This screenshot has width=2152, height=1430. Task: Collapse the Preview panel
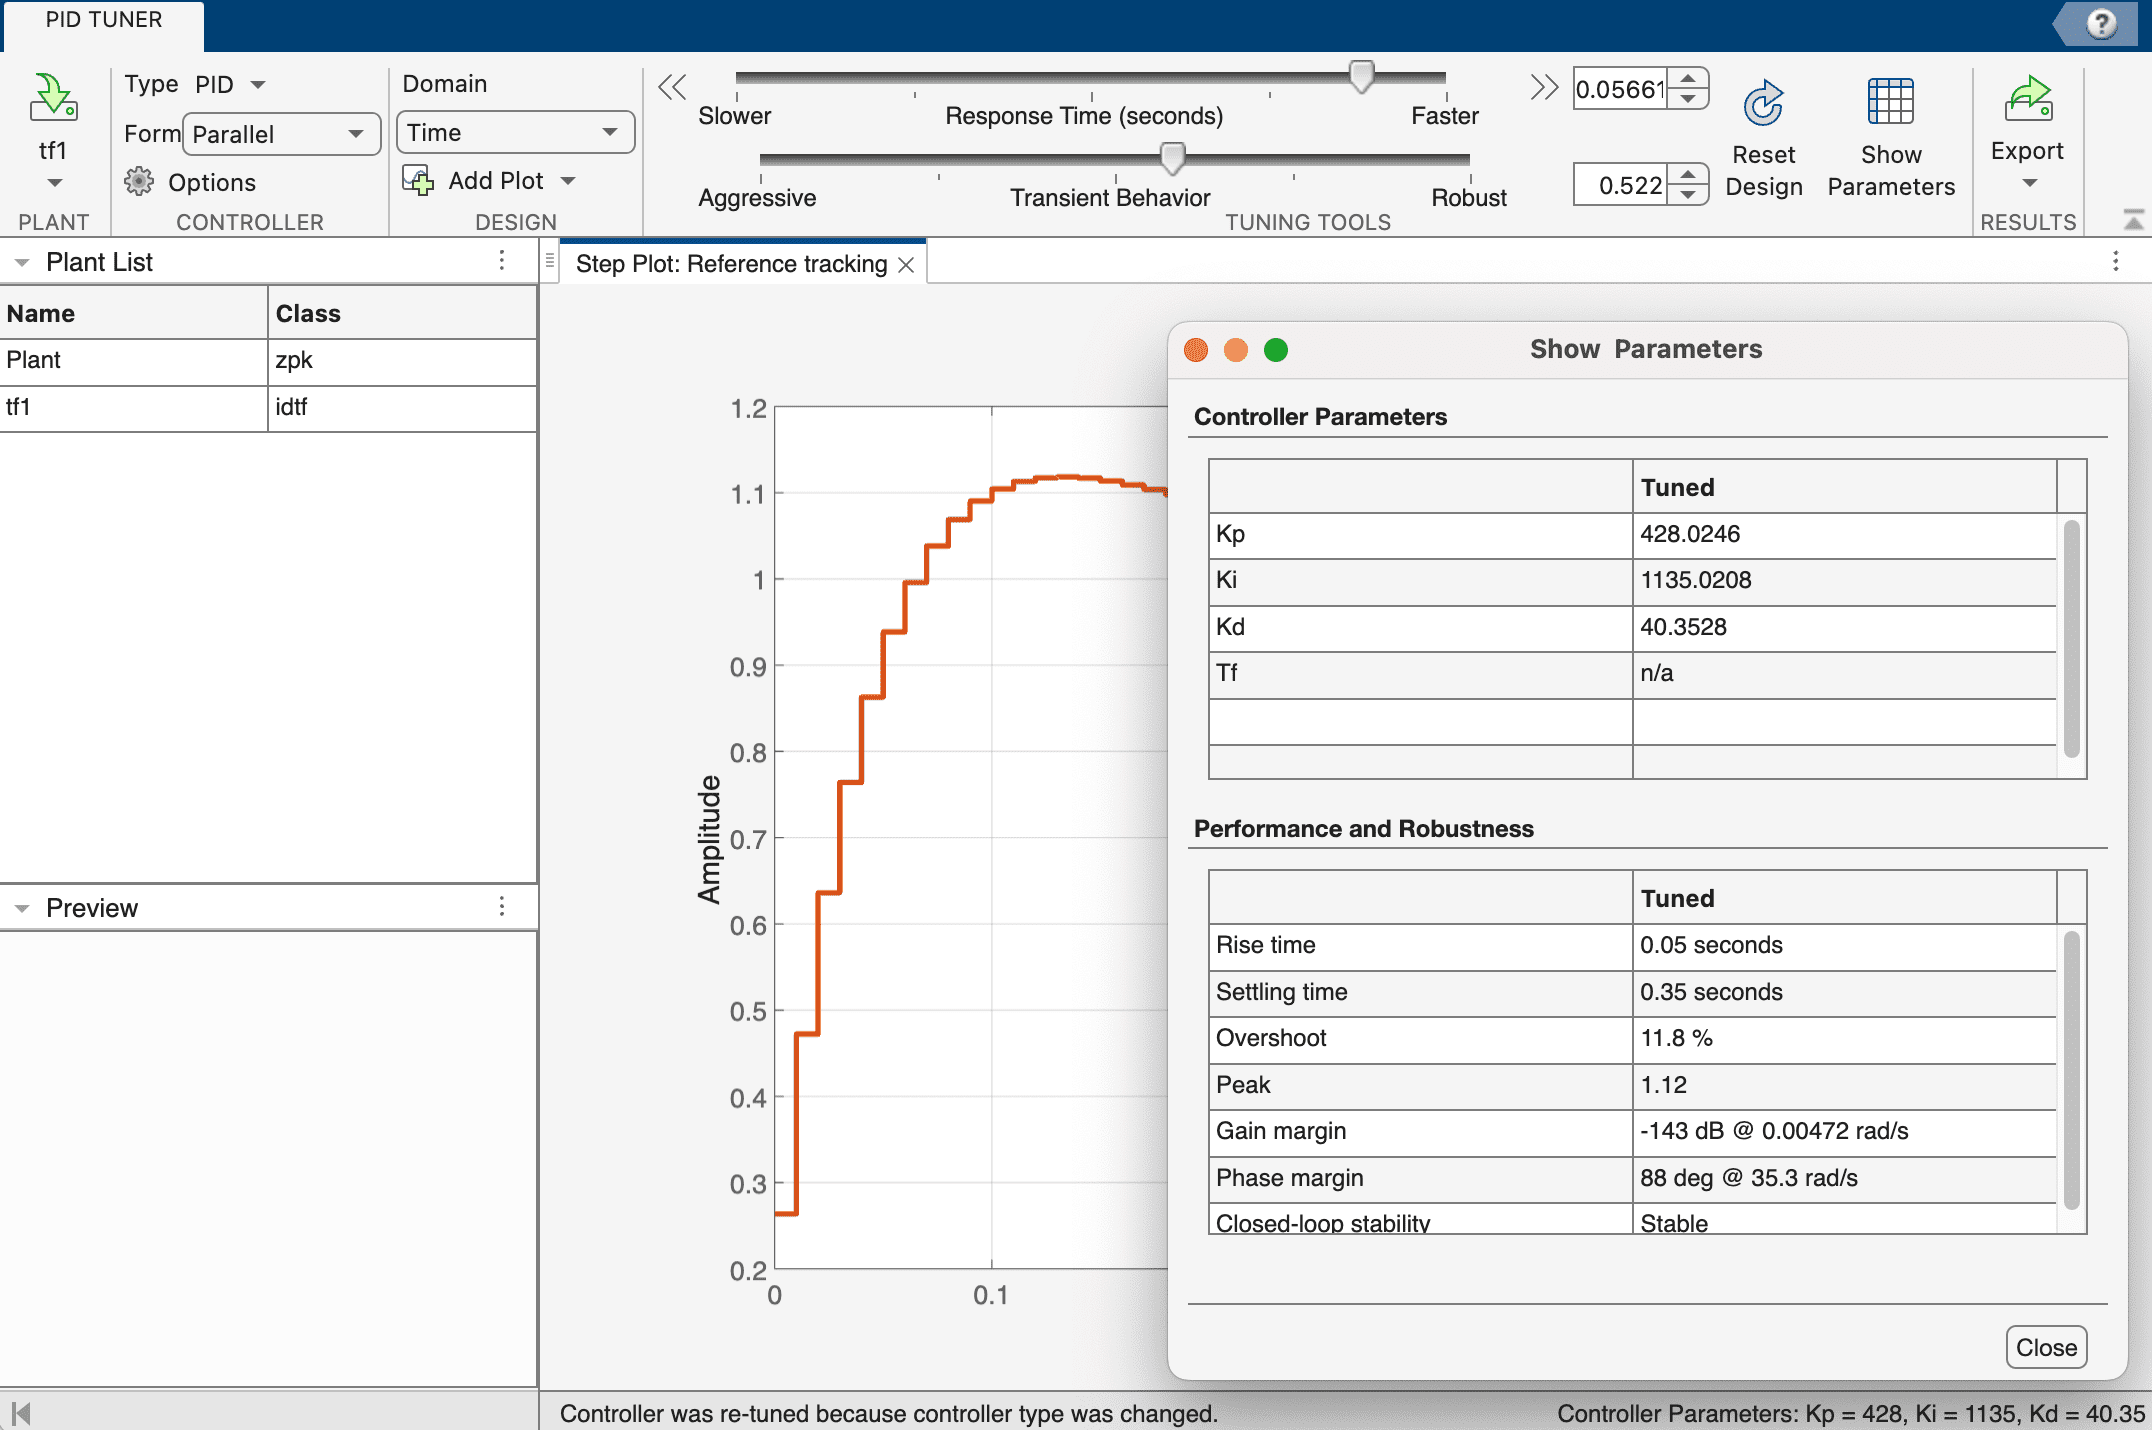[22, 908]
